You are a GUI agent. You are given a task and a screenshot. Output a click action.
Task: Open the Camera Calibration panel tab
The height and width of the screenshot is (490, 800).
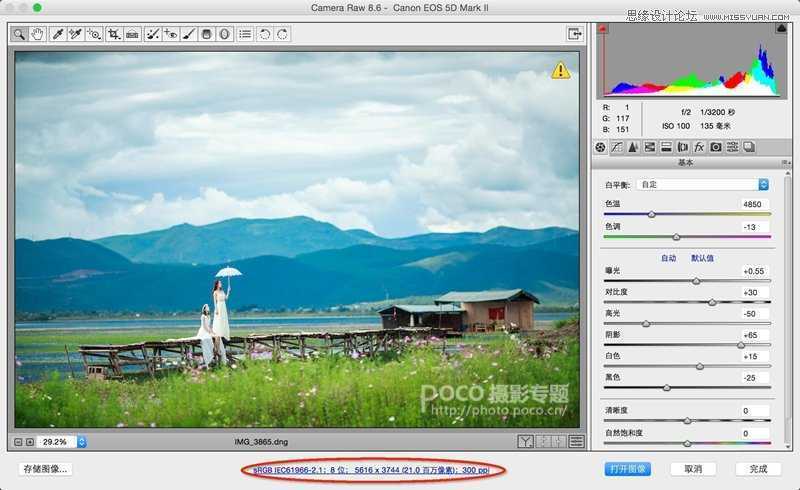pyautogui.click(x=716, y=148)
